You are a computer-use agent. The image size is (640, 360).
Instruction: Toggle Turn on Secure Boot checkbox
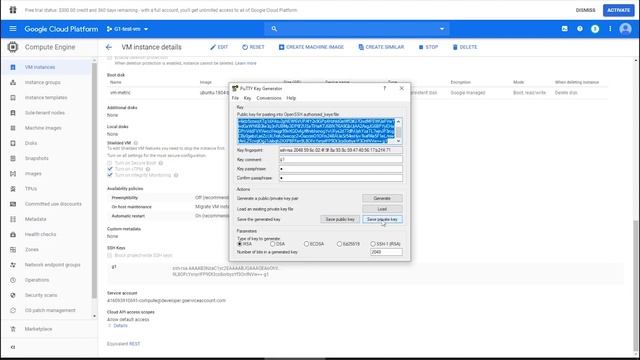(x=110, y=163)
